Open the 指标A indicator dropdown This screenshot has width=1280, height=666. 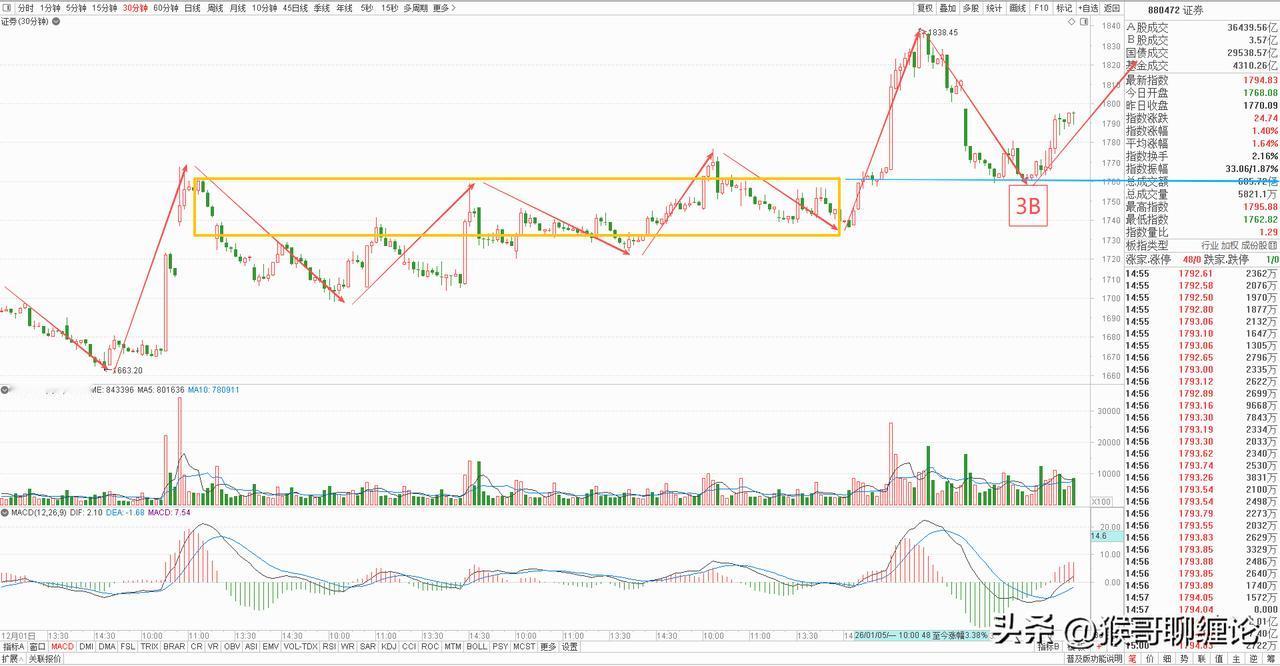point(13,646)
